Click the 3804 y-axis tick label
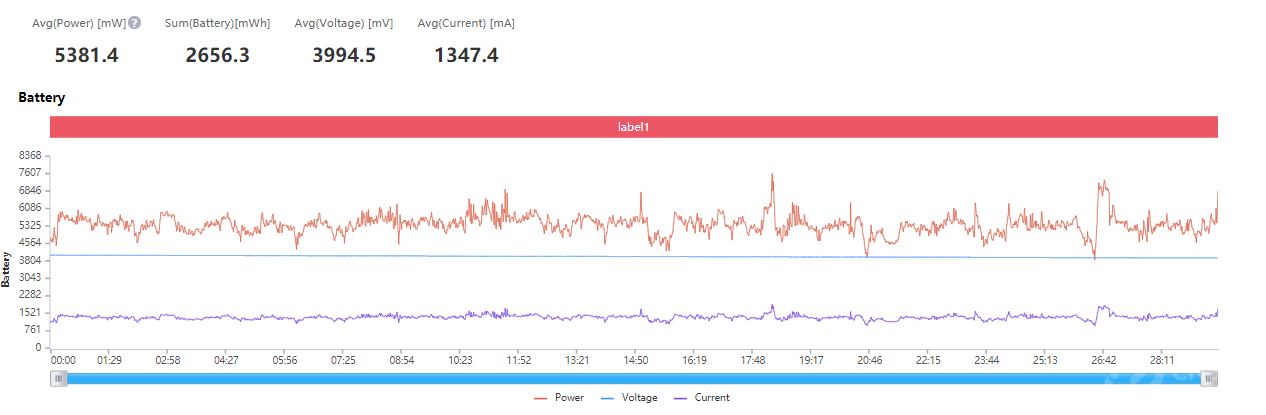This screenshot has width=1266, height=415. coord(31,260)
